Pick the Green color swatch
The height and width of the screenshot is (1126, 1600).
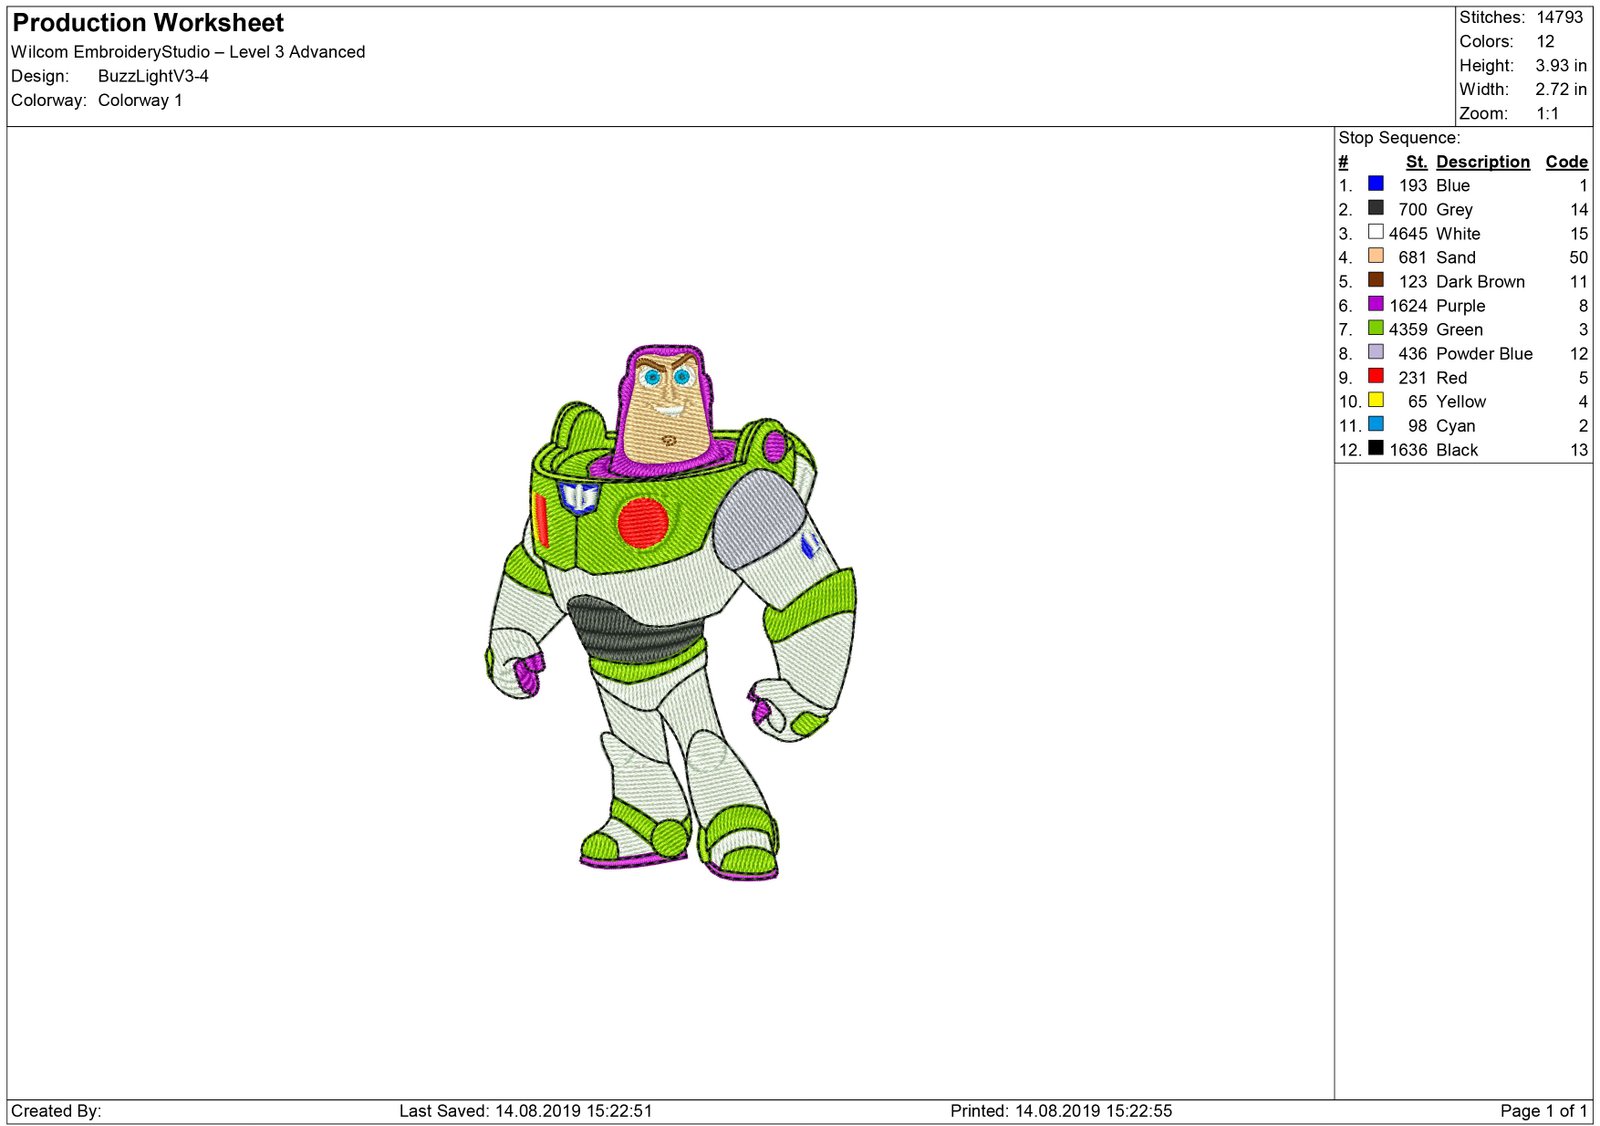tap(1376, 328)
